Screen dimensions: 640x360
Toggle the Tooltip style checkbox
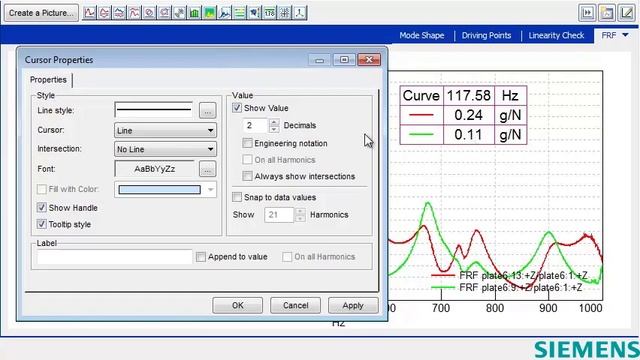coord(41,224)
